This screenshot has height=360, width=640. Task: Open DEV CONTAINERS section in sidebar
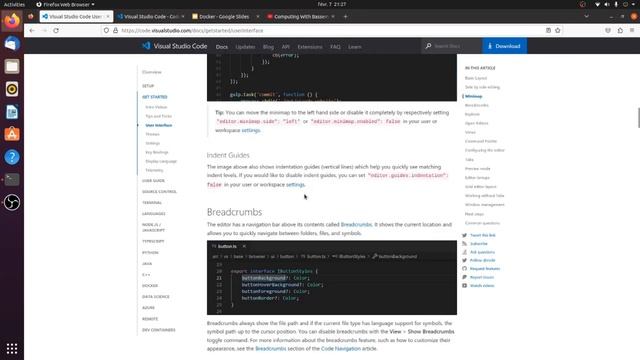coord(158,330)
